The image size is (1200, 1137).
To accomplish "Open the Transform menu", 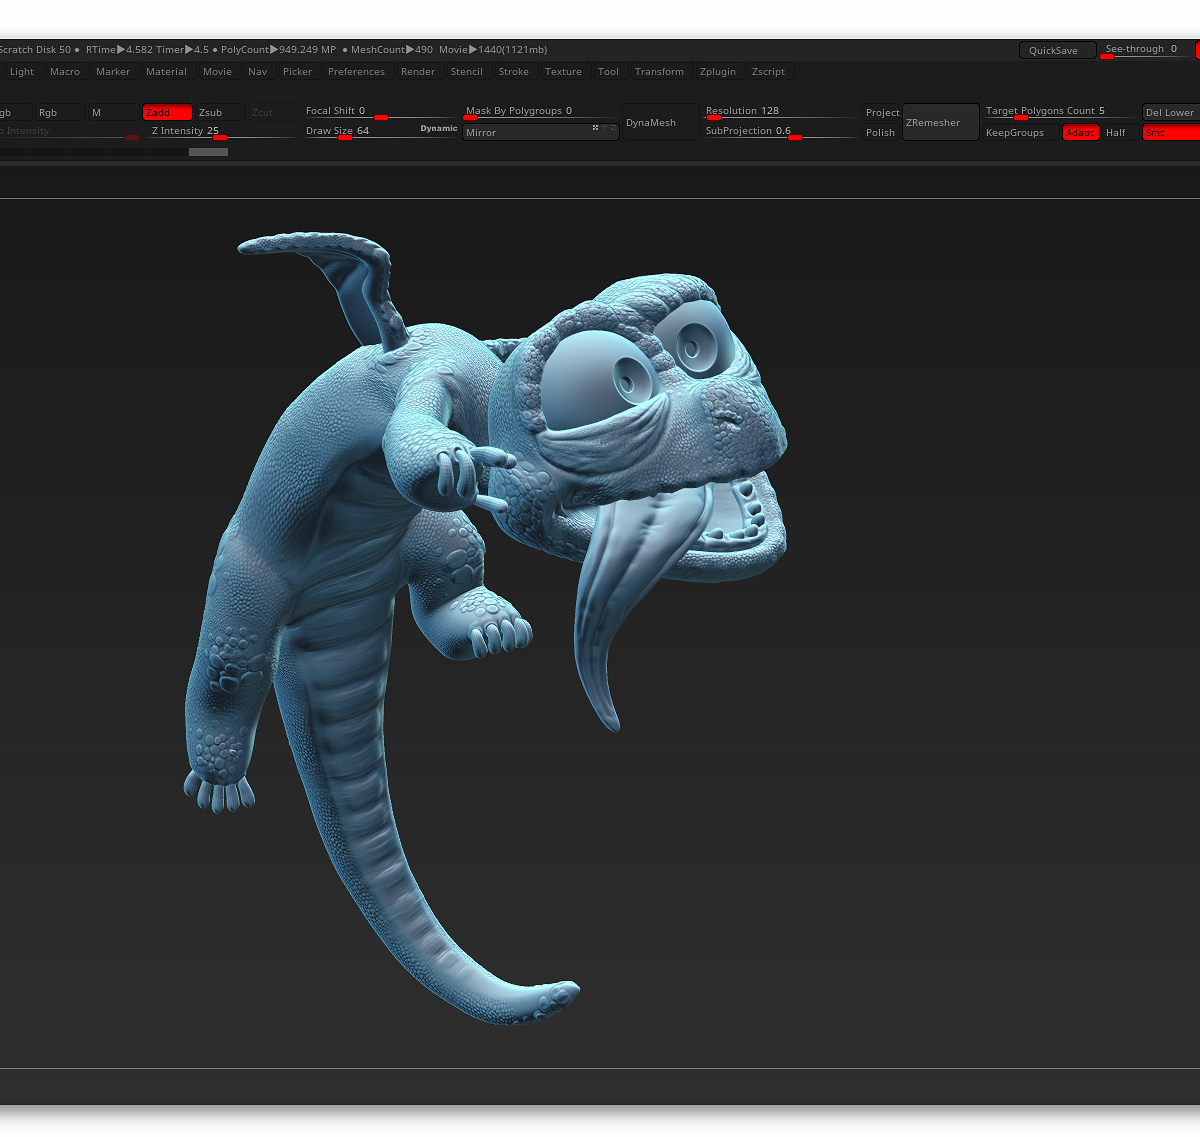I will (x=660, y=72).
